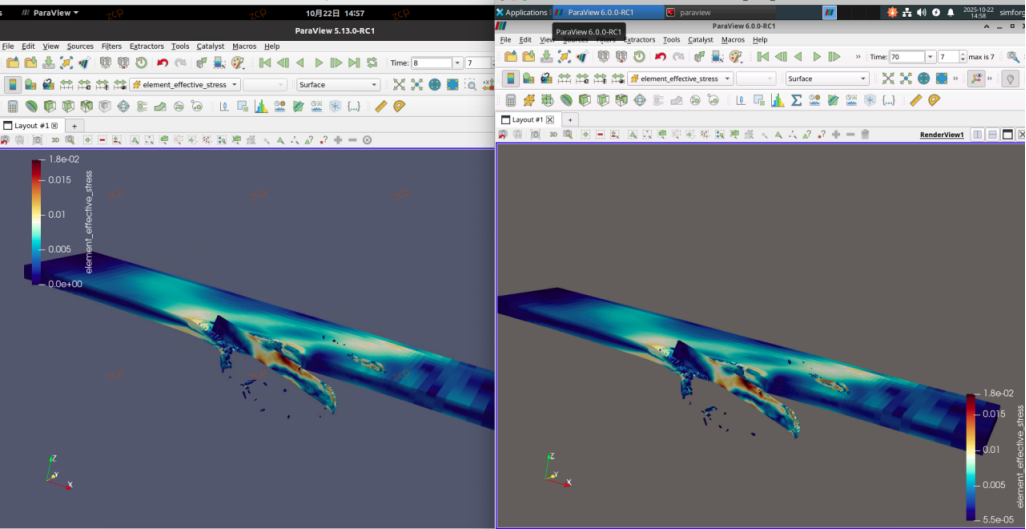Click the red Undo arrow in ParaView 6.0 window
This screenshot has width=1026, height=529.
click(660, 57)
